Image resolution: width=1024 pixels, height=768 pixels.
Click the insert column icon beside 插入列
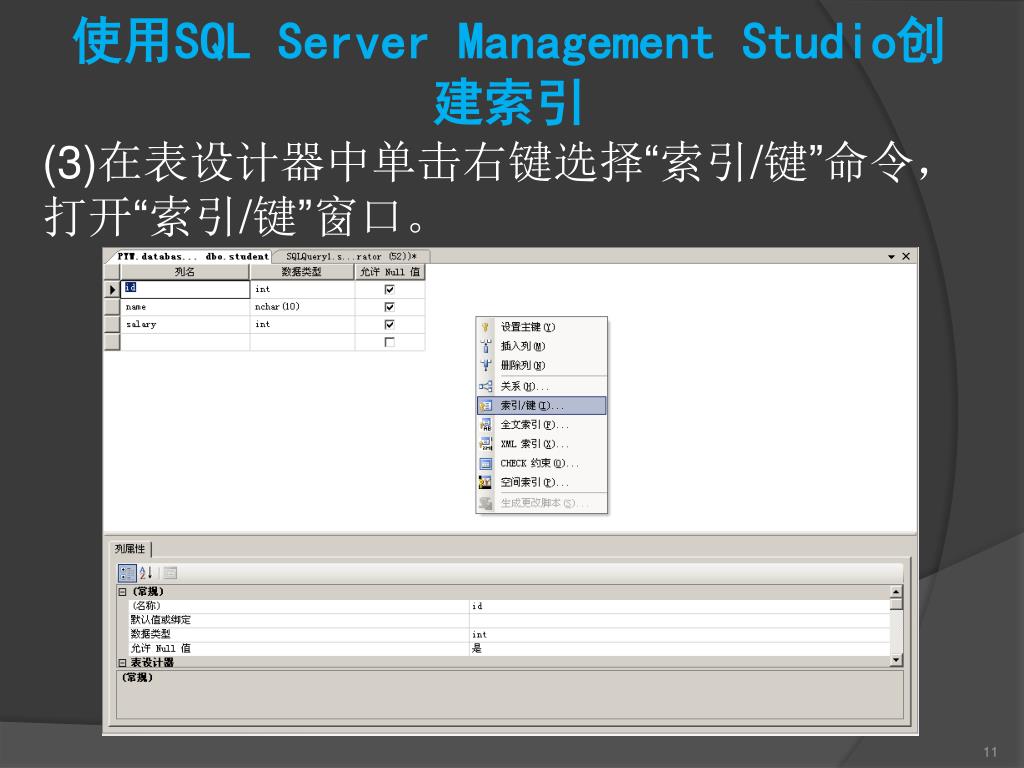pyautogui.click(x=485, y=346)
